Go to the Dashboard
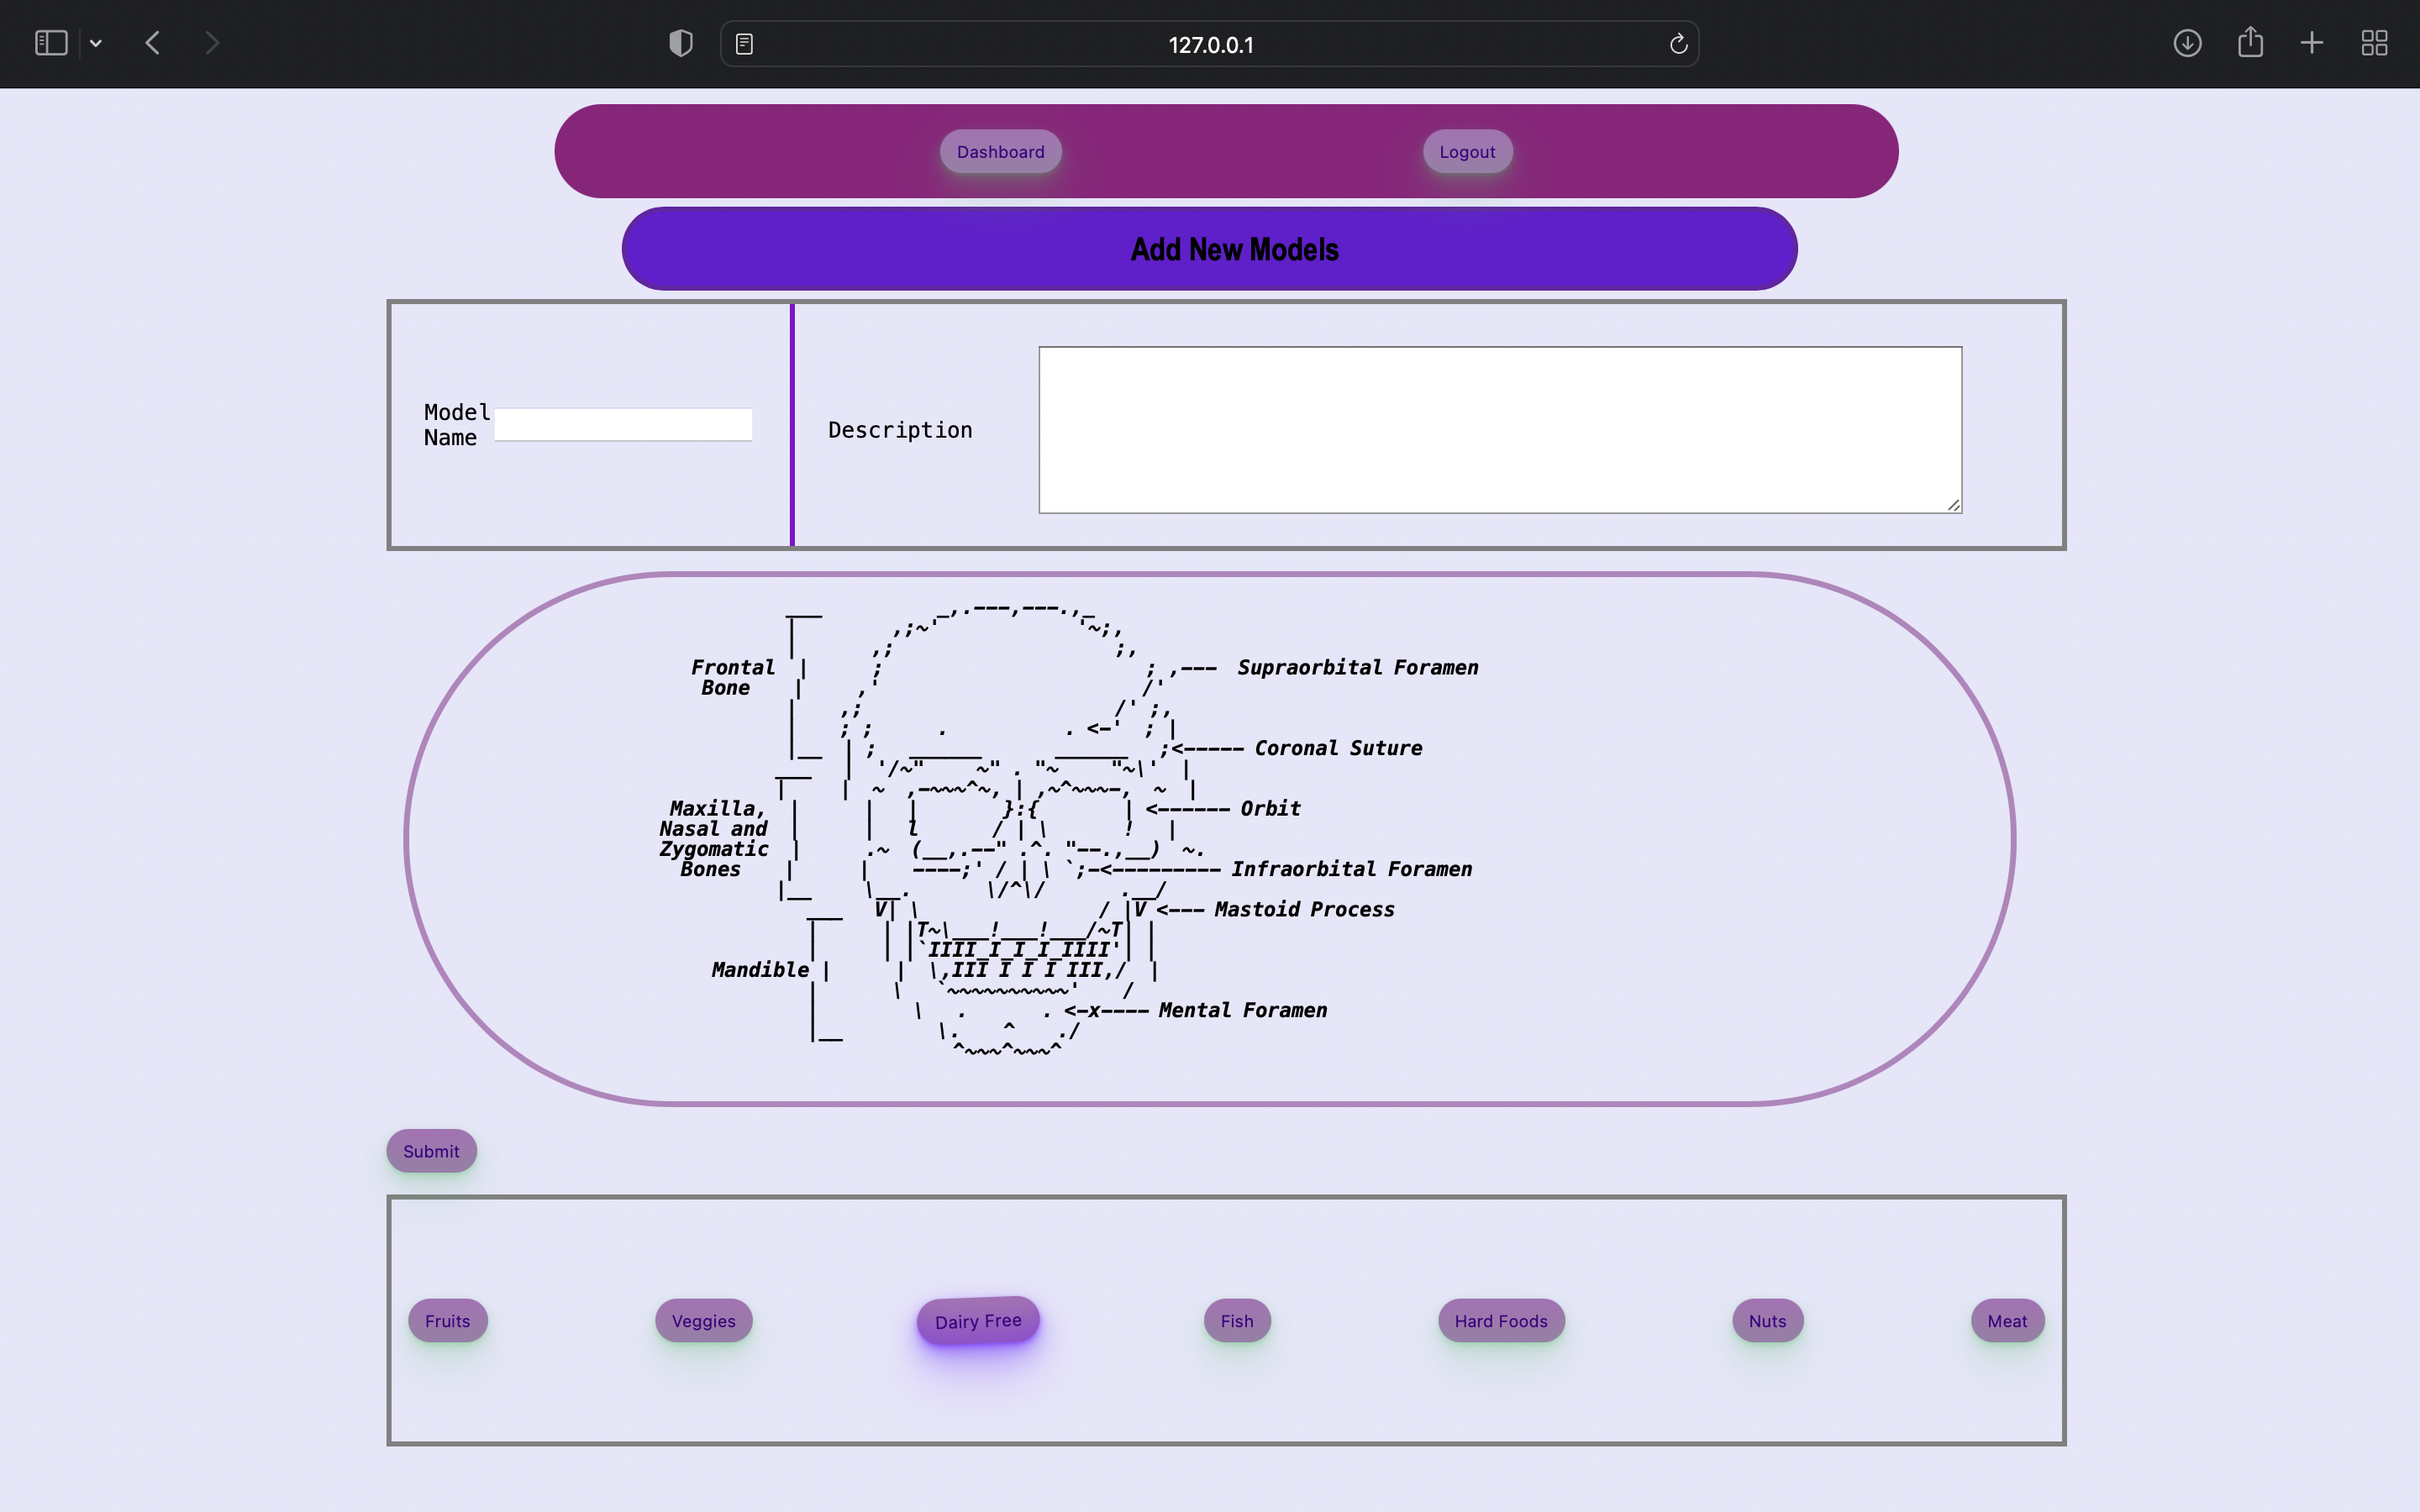Image resolution: width=2420 pixels, height=1512 pixels. [1000, 151]
